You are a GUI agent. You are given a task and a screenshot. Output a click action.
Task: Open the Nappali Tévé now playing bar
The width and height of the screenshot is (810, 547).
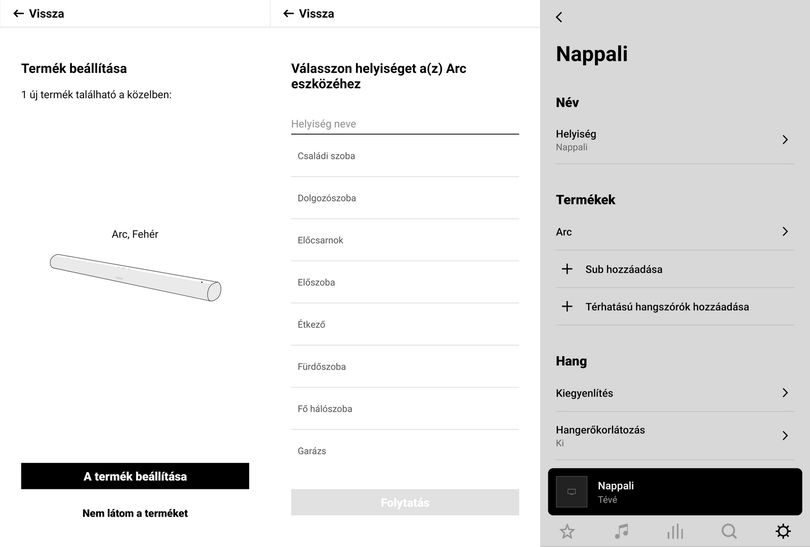675,492
